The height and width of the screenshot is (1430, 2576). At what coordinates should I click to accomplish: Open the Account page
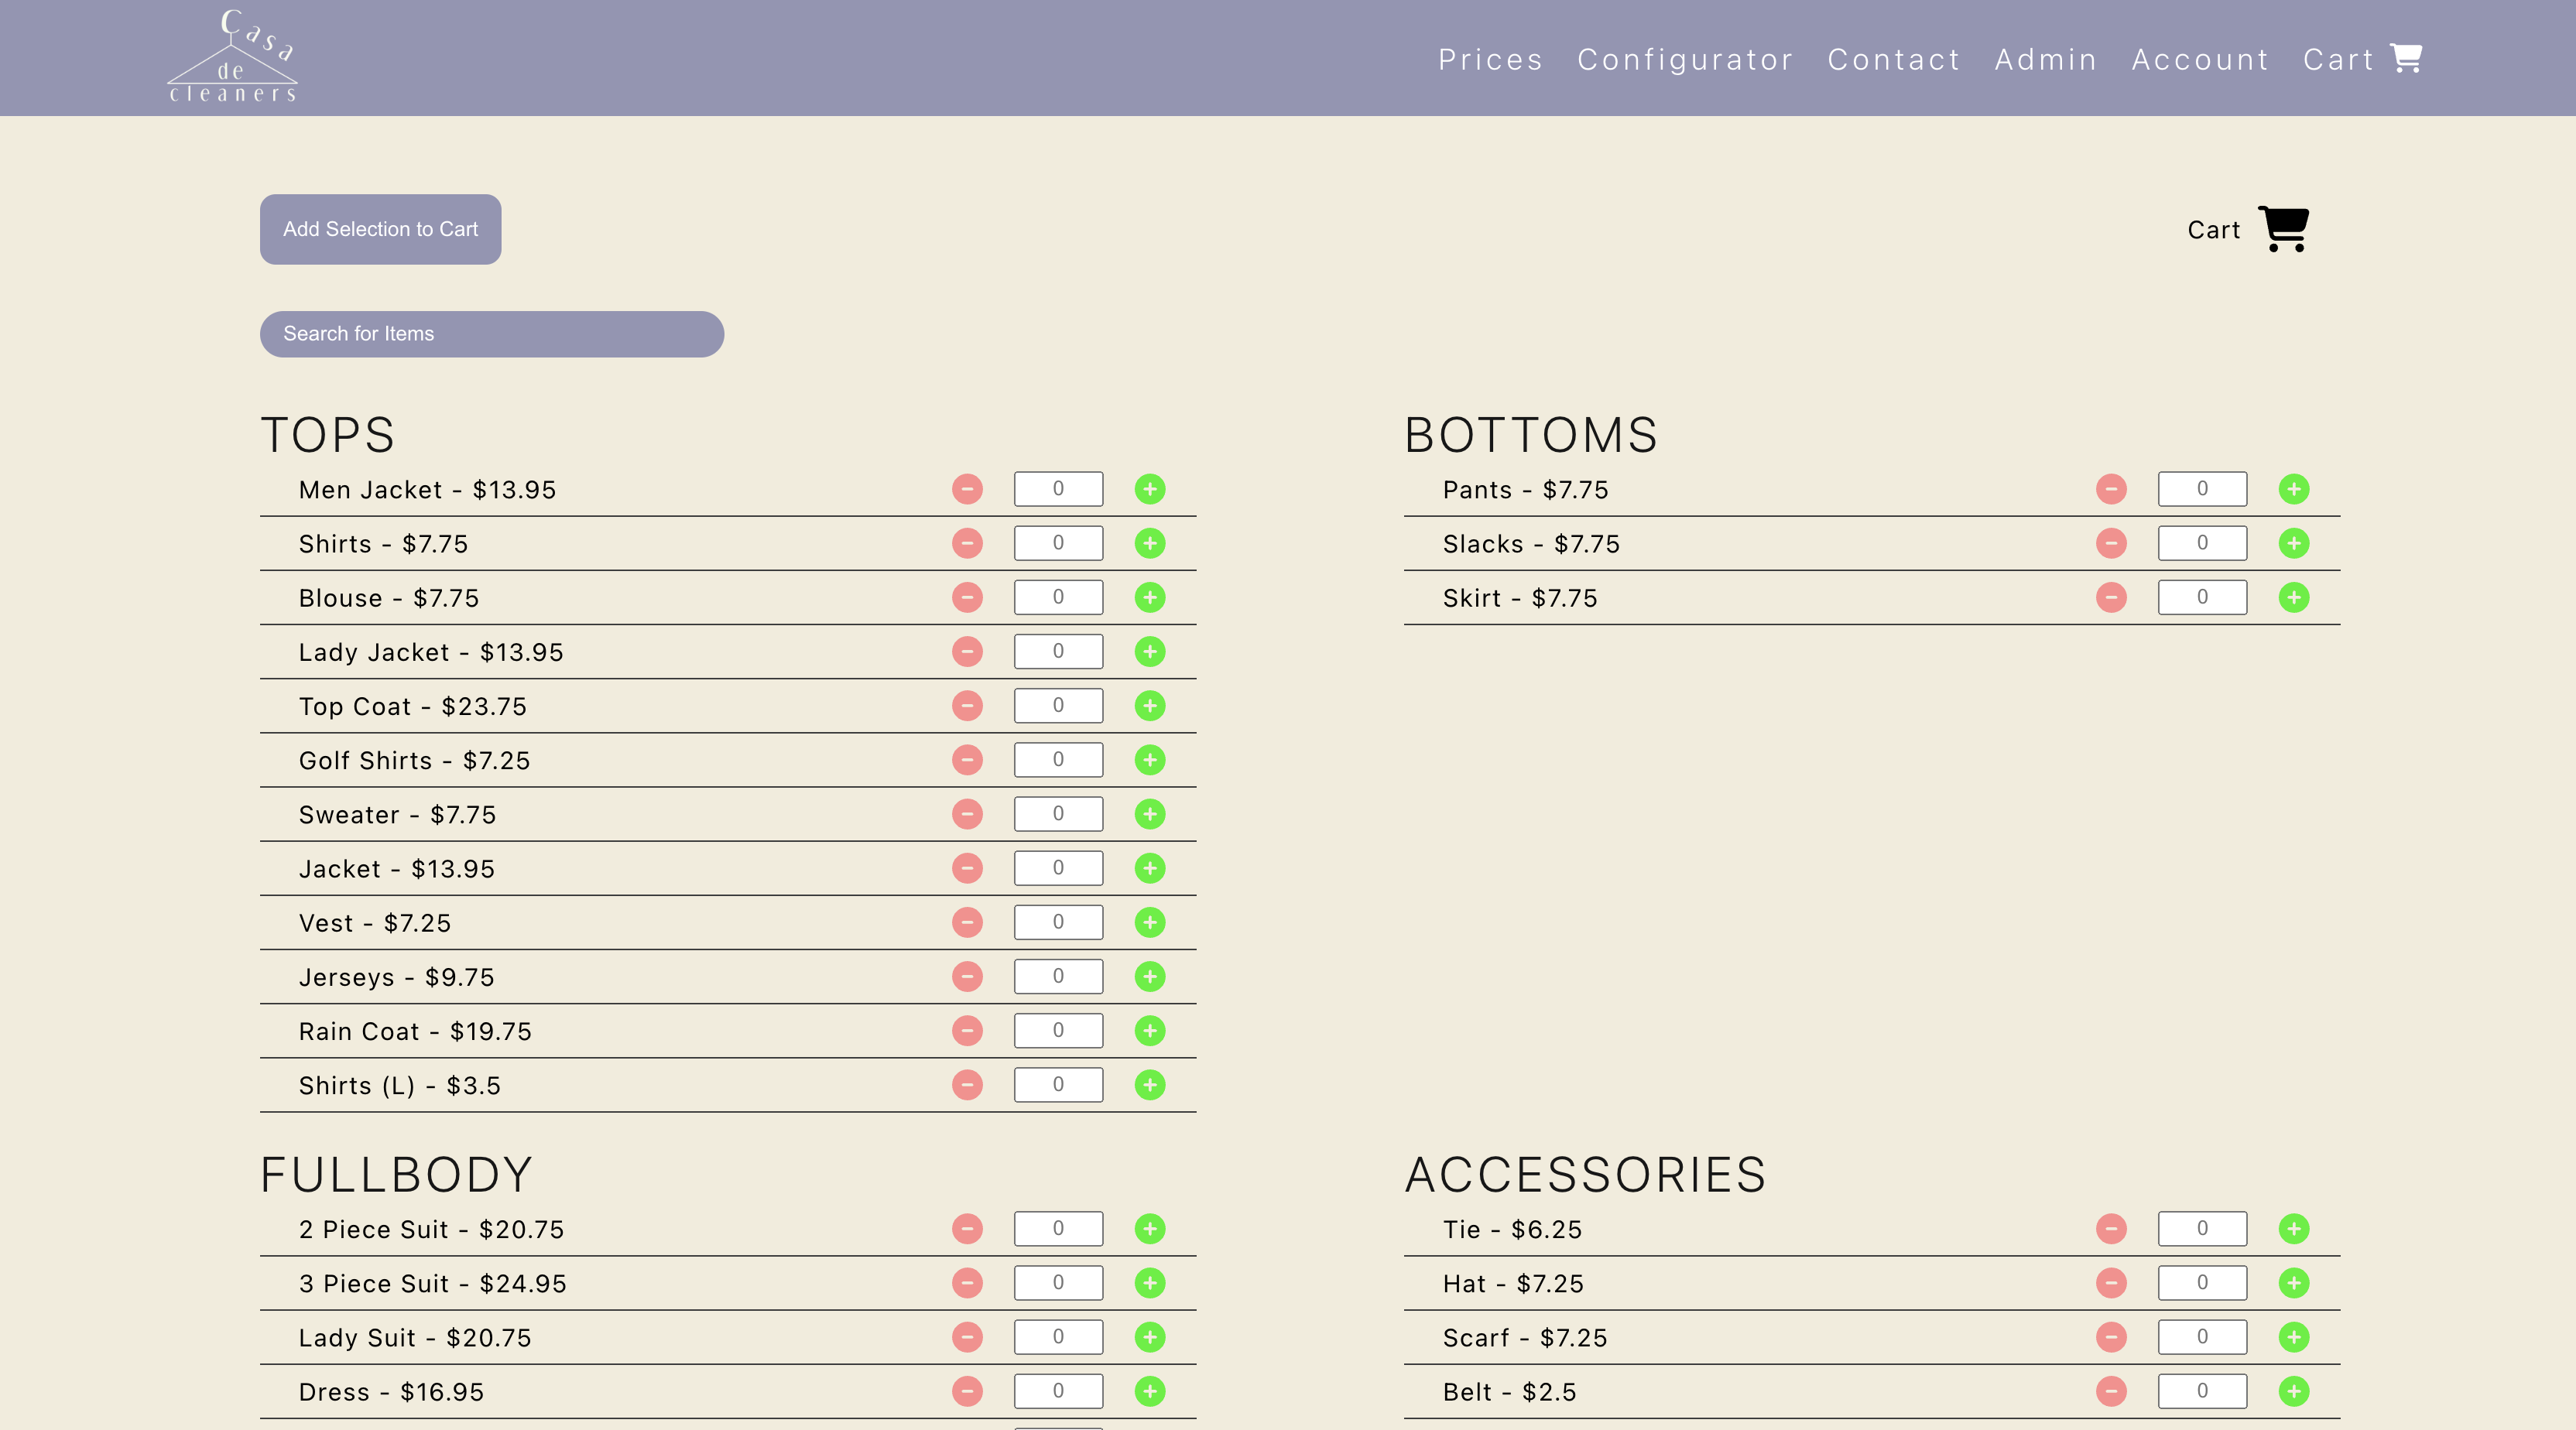coord(2200,59)
